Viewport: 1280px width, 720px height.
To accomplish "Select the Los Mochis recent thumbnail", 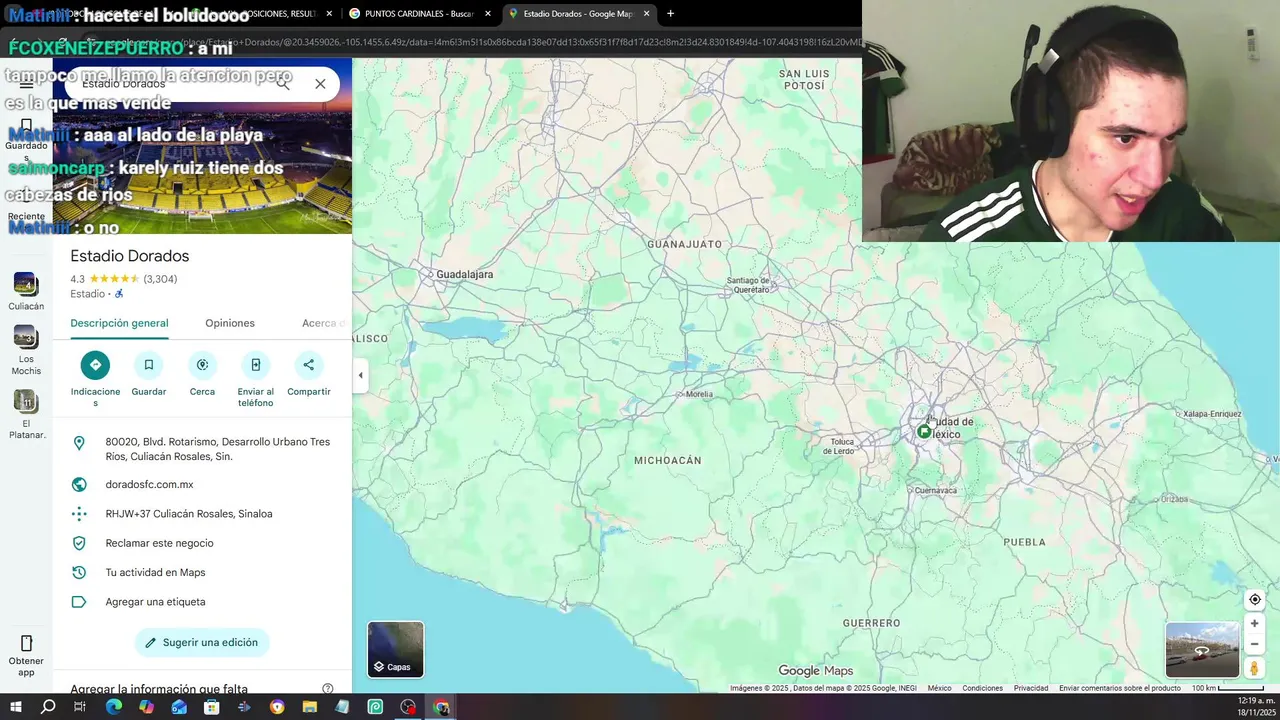I will point(26,338).
